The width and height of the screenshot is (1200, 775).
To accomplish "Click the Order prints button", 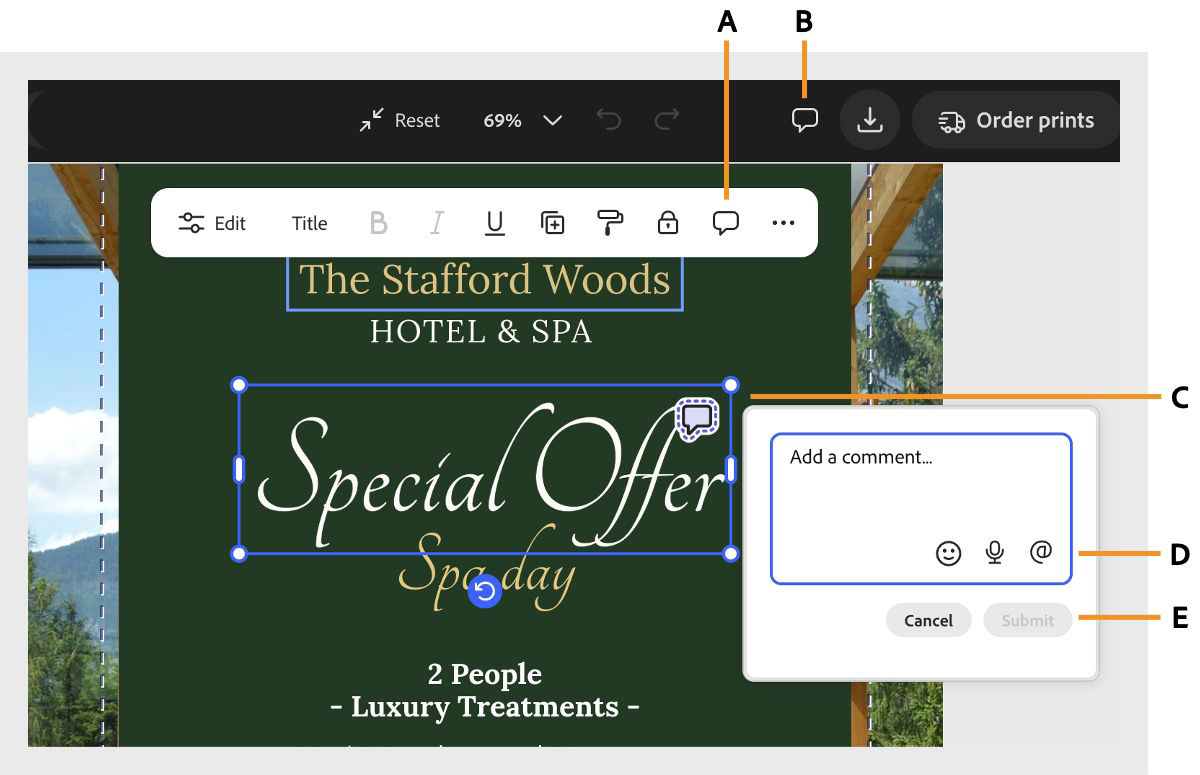I will [1015, 121].
